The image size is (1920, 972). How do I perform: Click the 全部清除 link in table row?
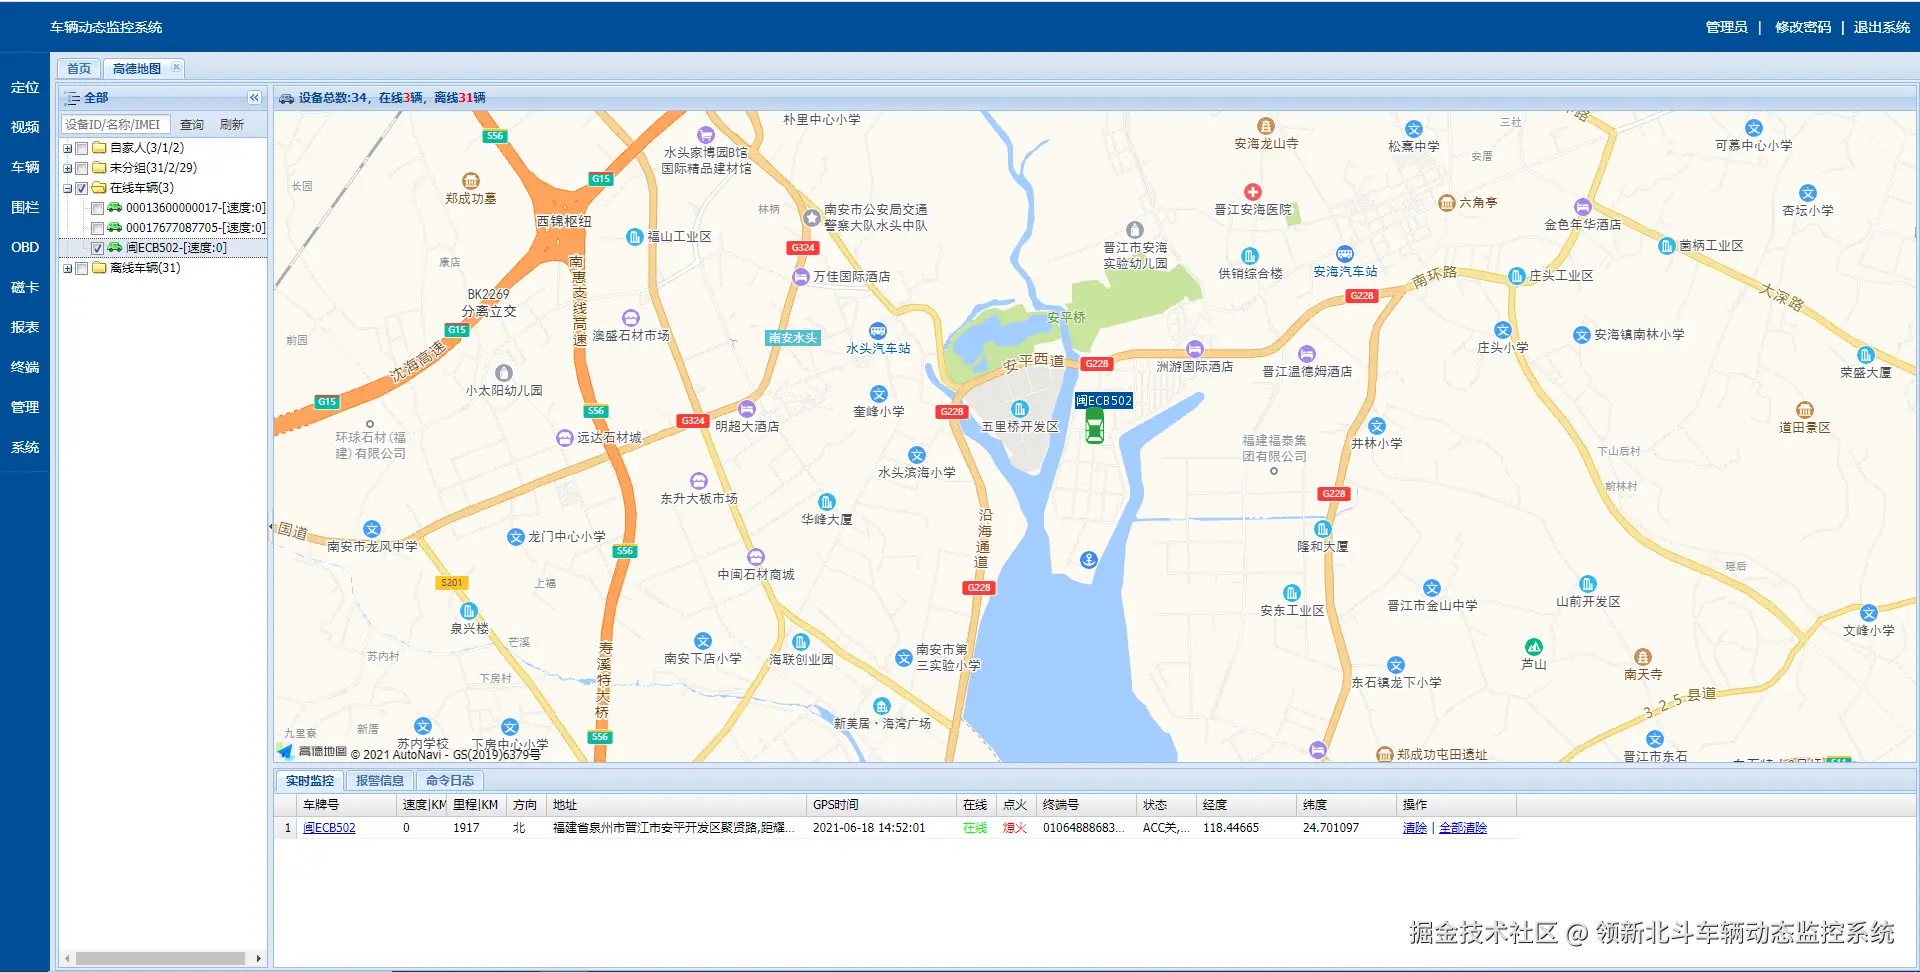(x=1463, y=828)
